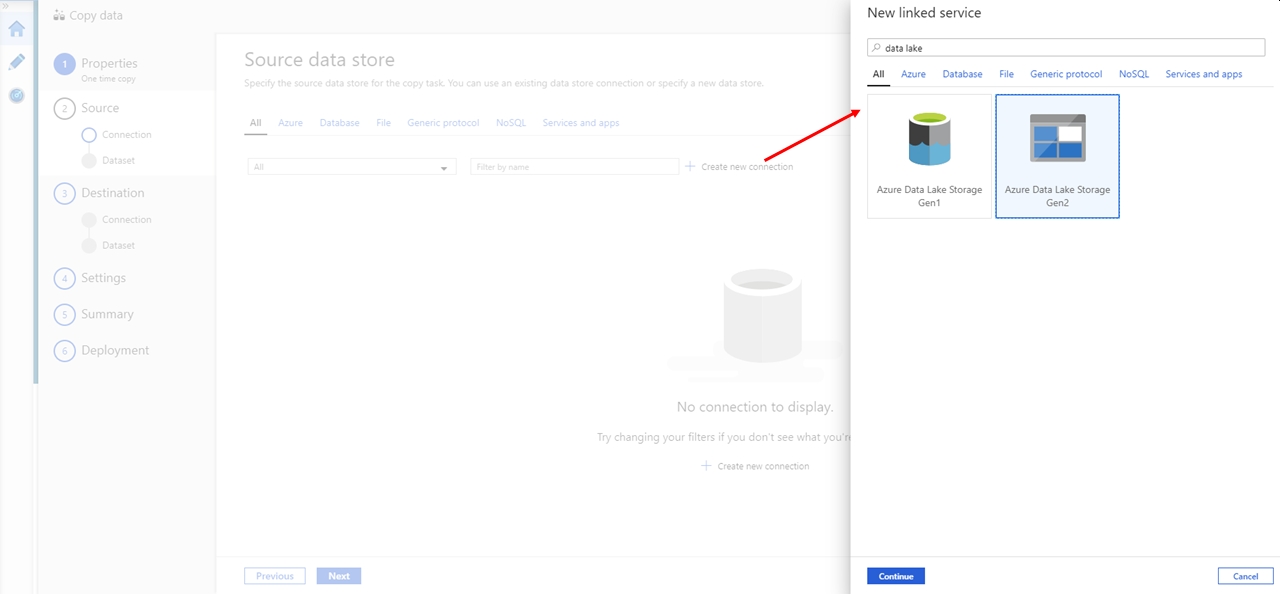The image size is (1280, 594).
Task: Select the Azure Data Lake Storage Gen1 connector
Action: click(x=929, y=155)
